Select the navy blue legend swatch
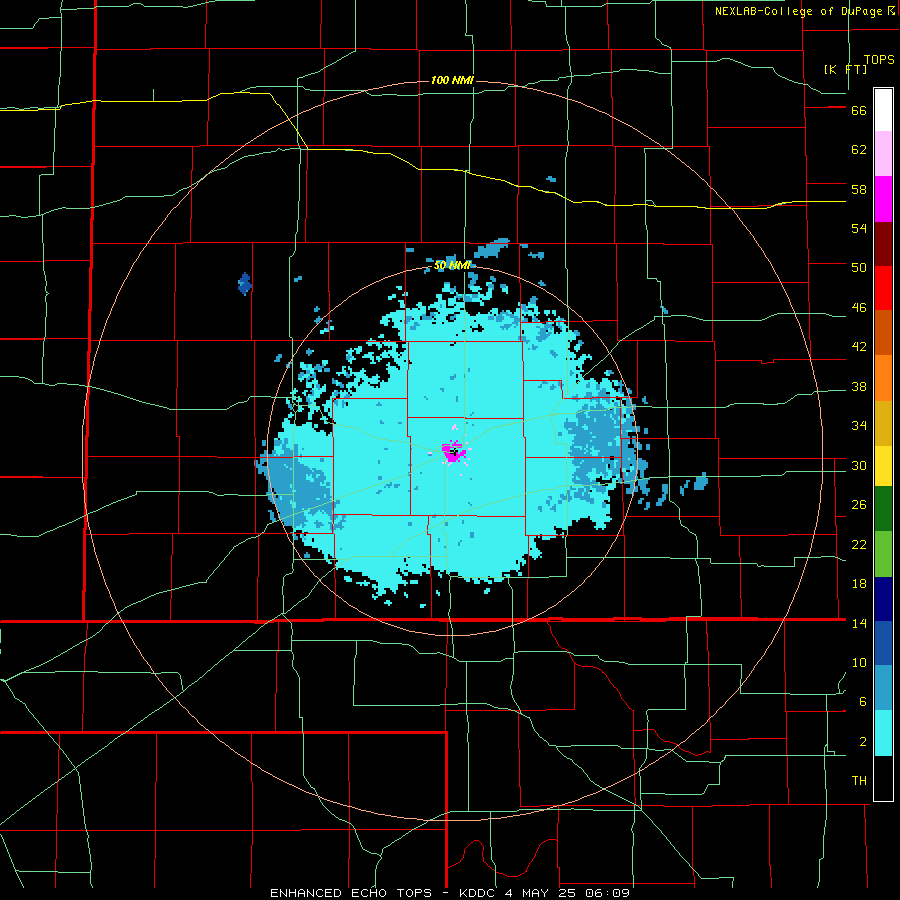This screenshot has height=900, width=900. tap(883, 599)
